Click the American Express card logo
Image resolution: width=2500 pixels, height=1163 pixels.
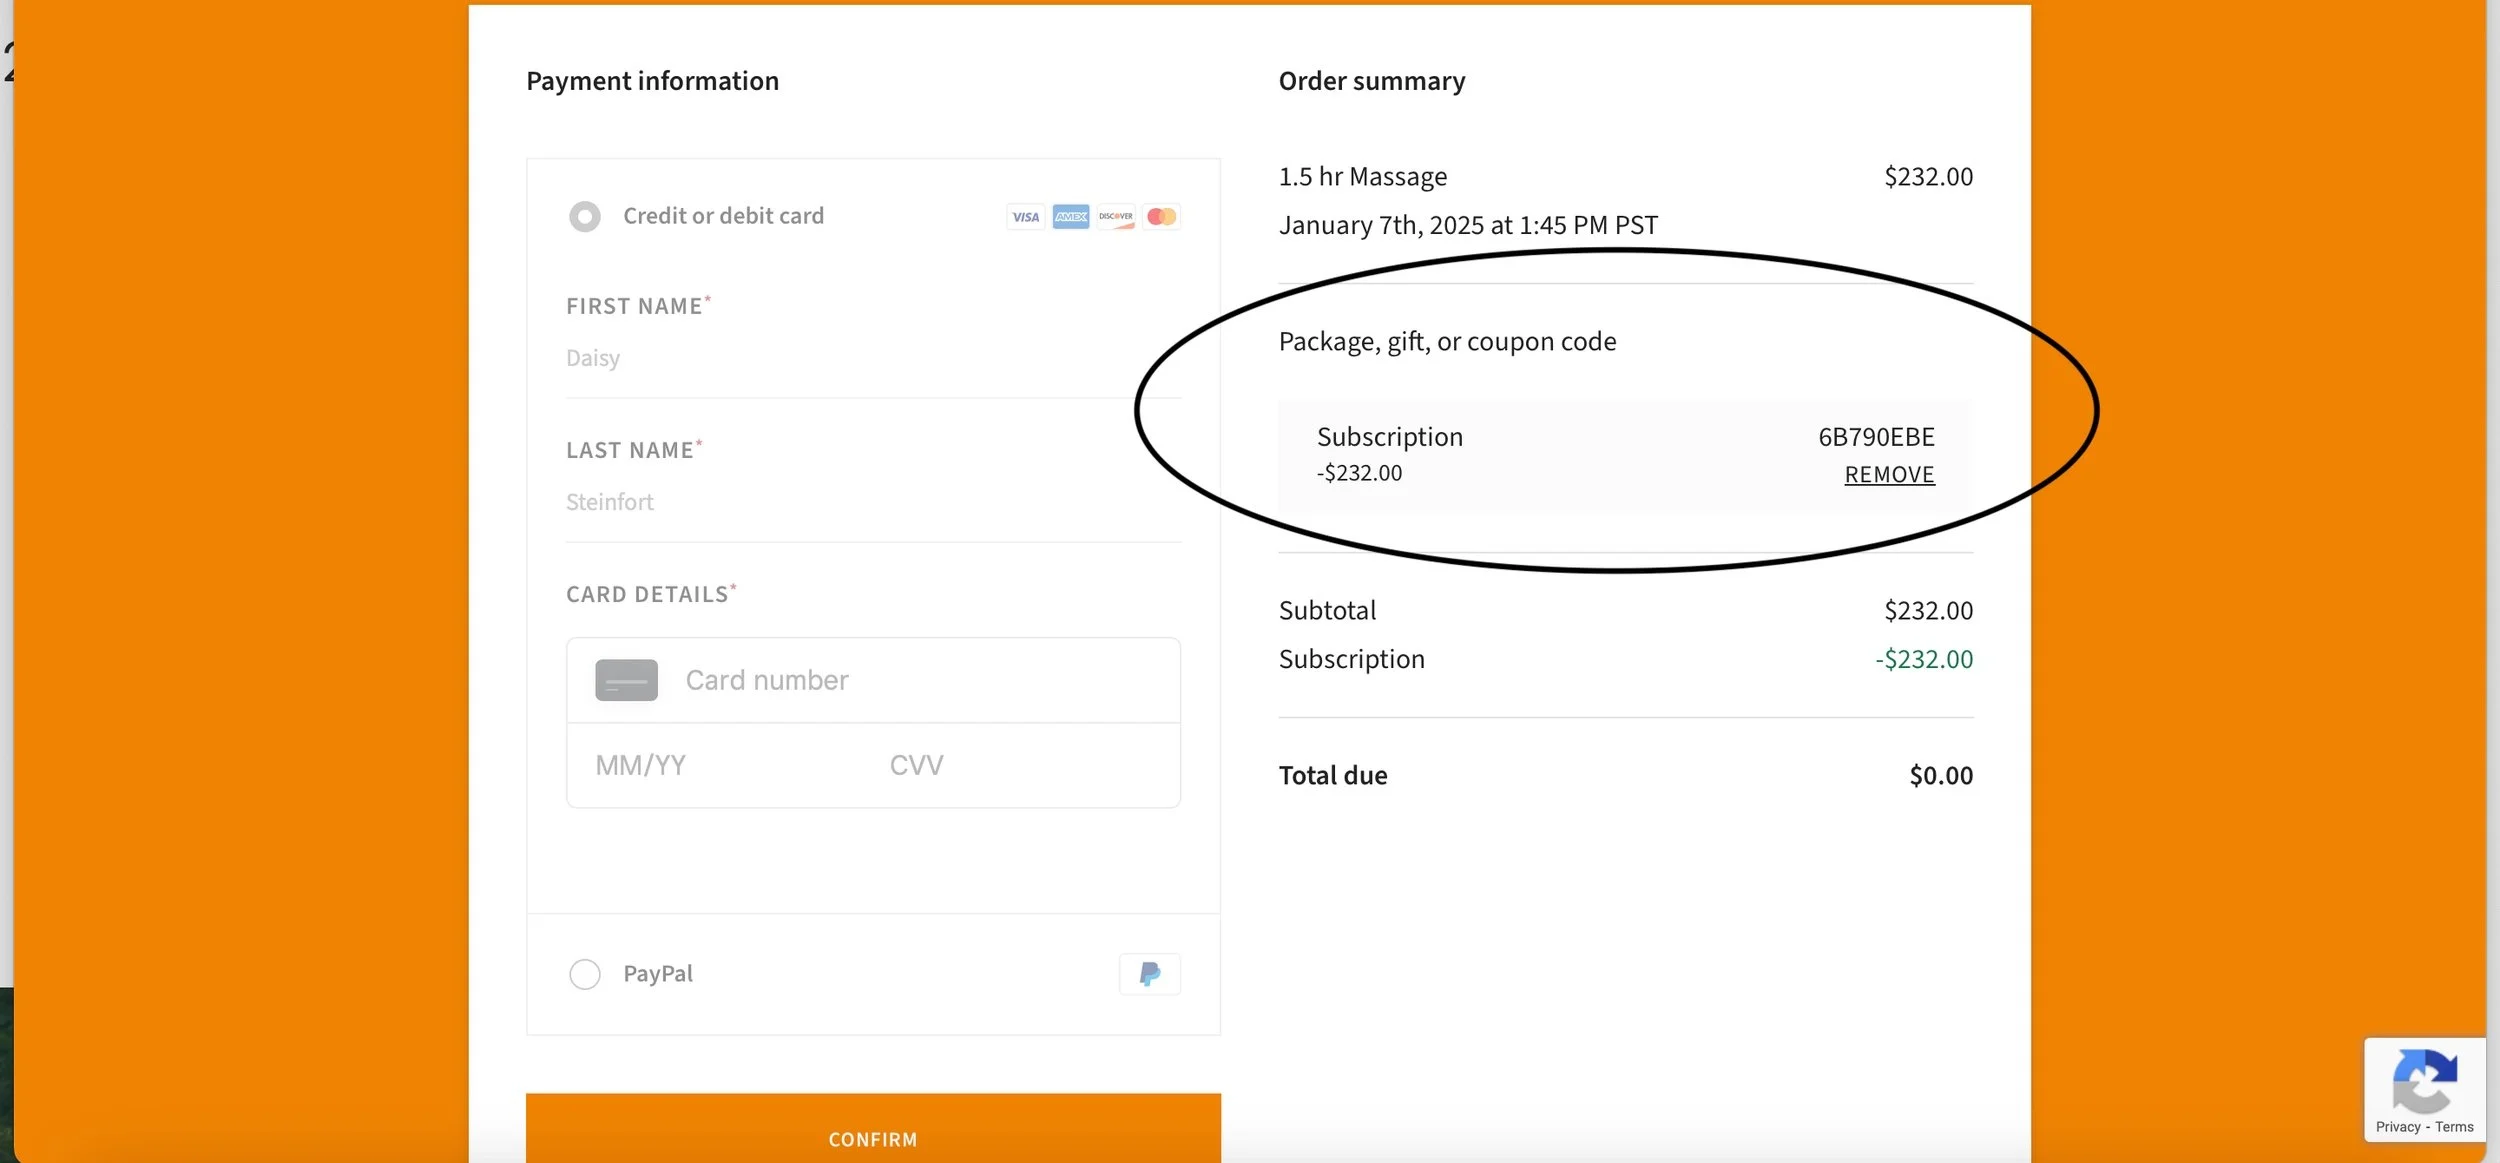point(1070,217)
